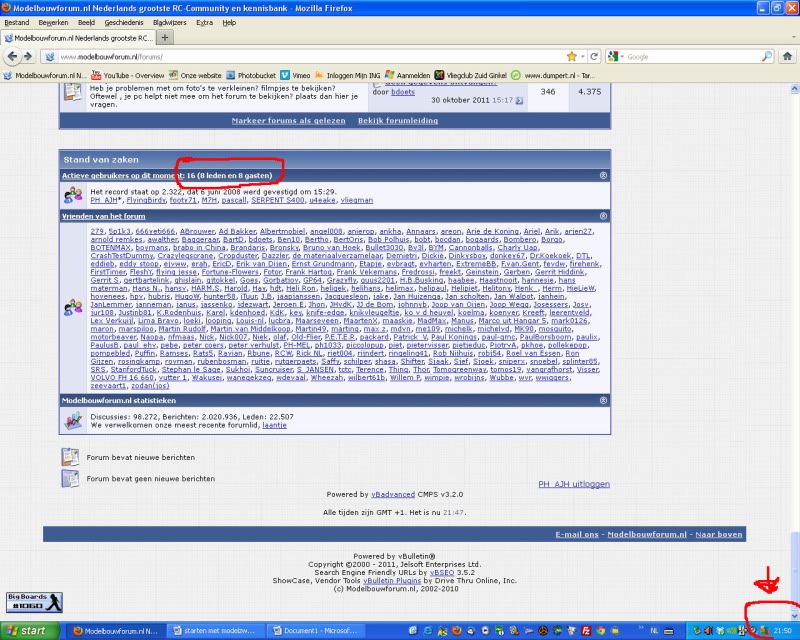Open the Extra menu
Image resolution: width=800 pixels, height=640 pixels.
[x=205, y=22]
